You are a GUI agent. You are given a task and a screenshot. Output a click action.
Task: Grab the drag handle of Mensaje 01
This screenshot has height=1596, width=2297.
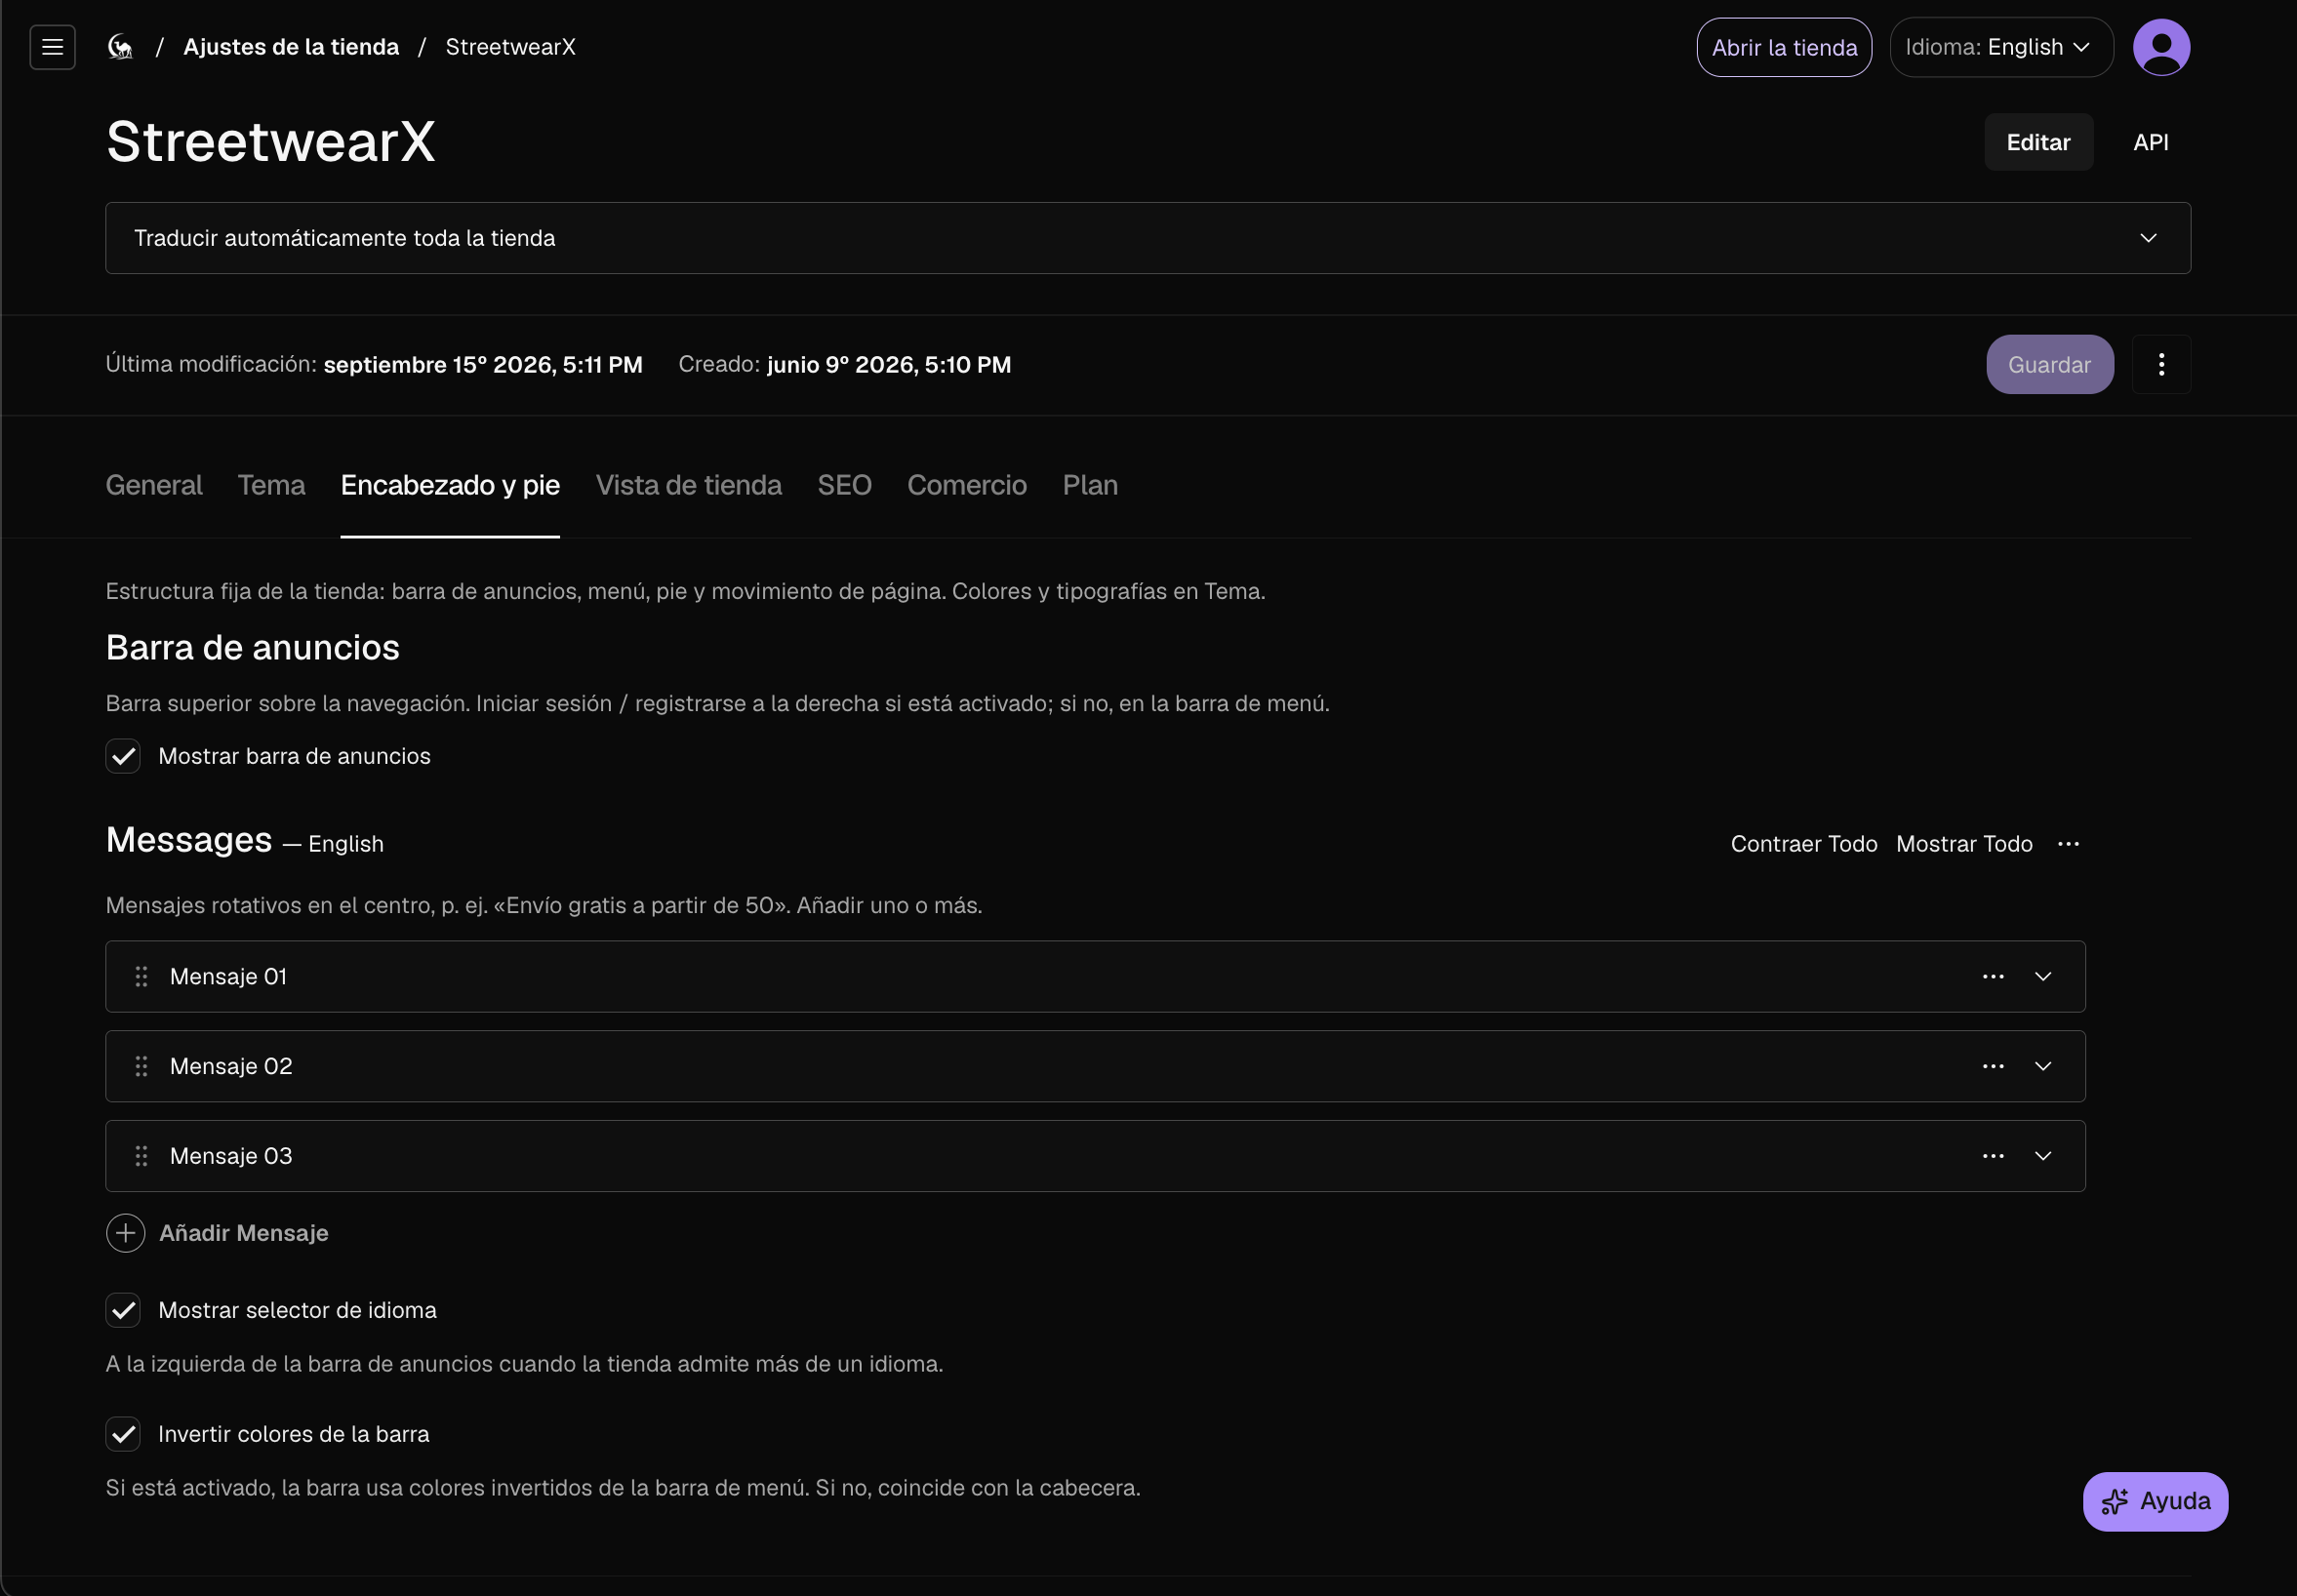point(141,977)
